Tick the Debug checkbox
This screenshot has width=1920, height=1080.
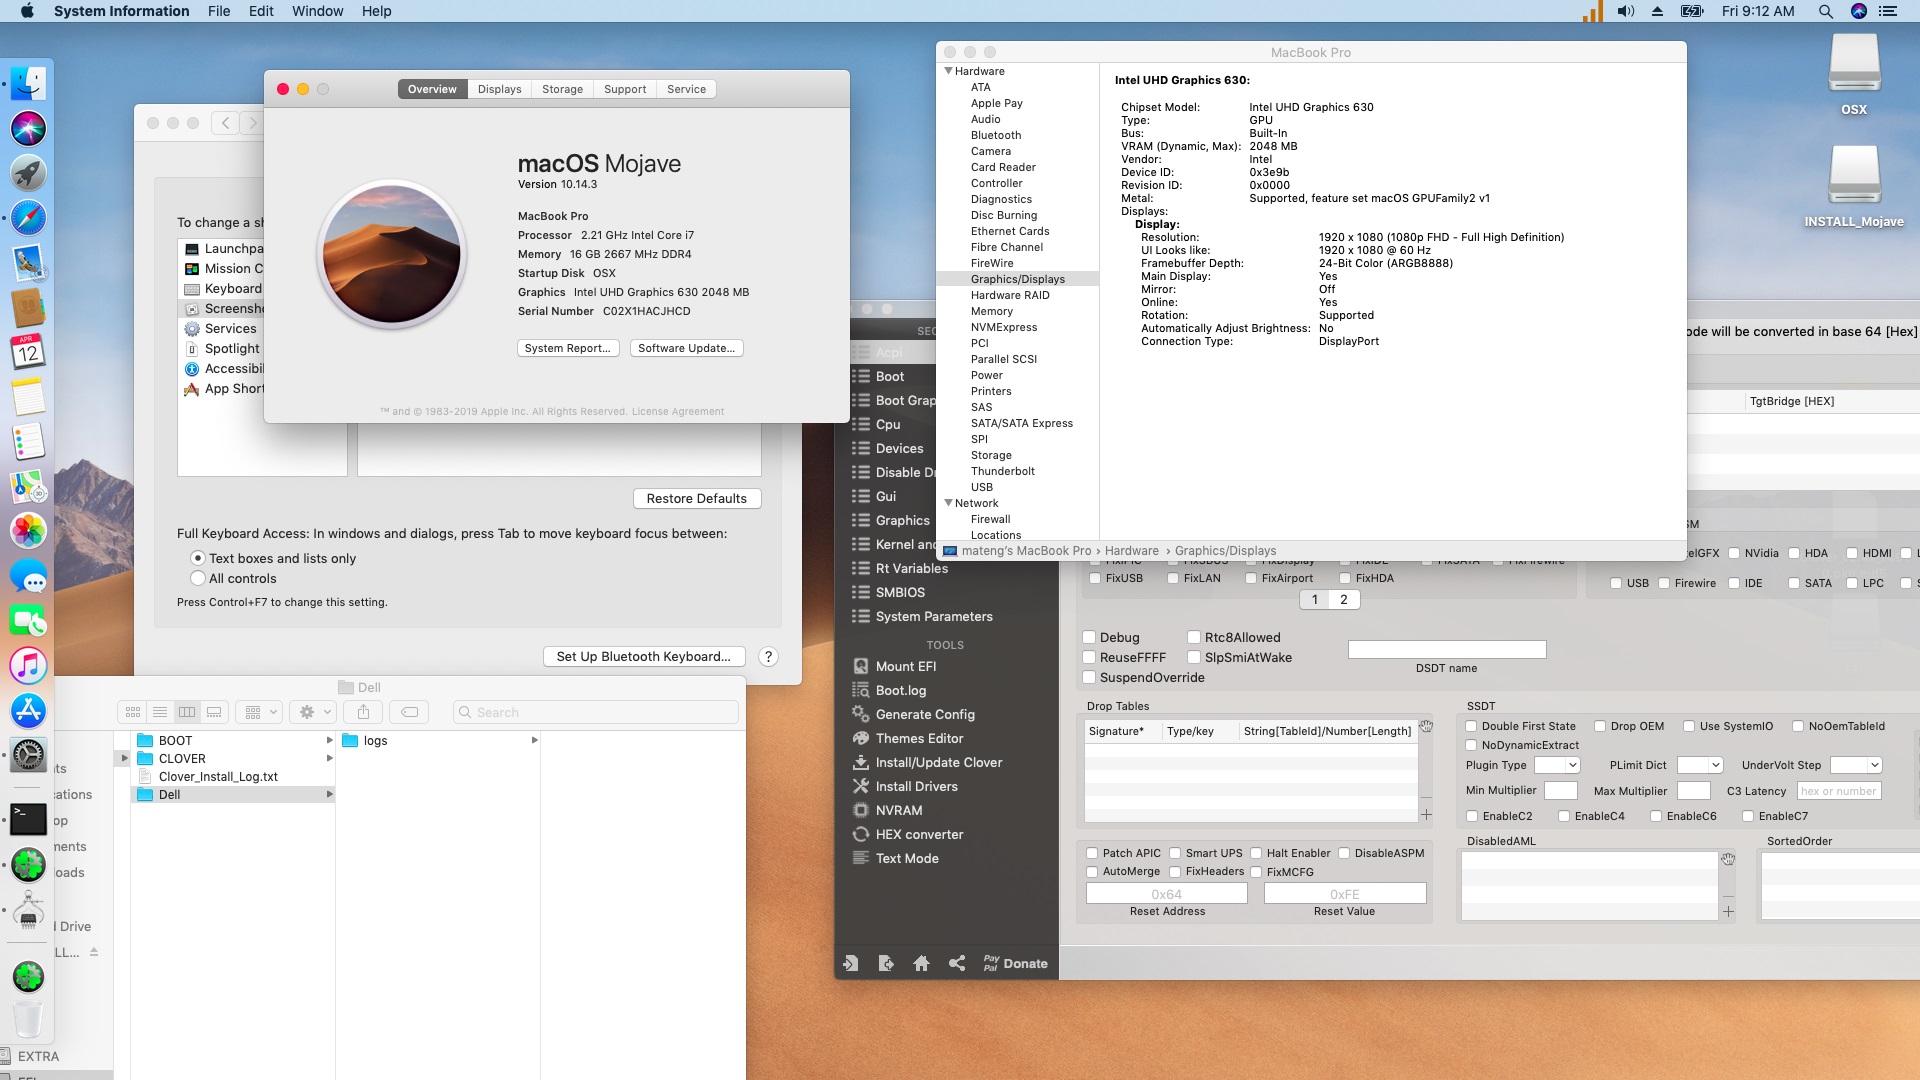[x=1089, y=637]
